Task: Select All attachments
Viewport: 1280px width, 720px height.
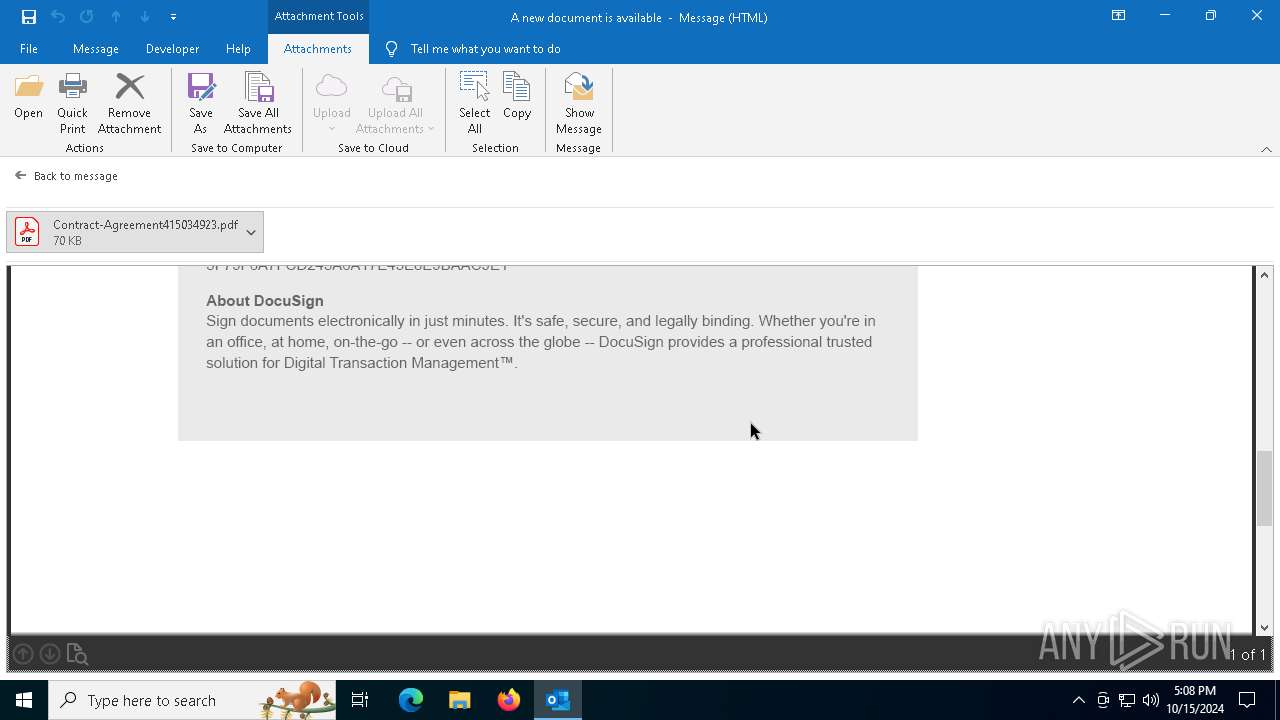Action: (x=474, y=104)
